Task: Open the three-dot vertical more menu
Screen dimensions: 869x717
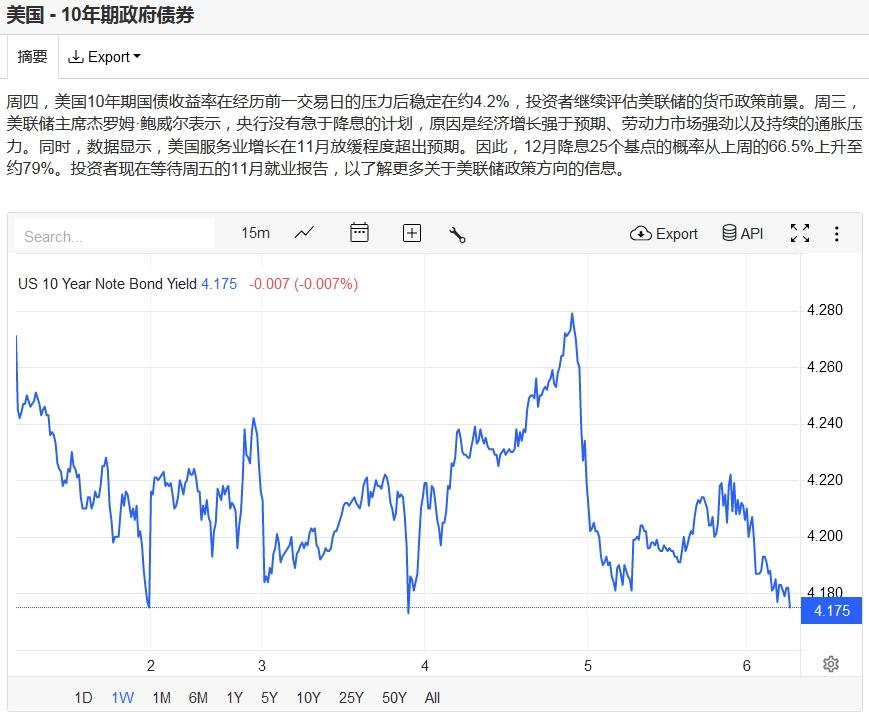Action: click(836, 233)
